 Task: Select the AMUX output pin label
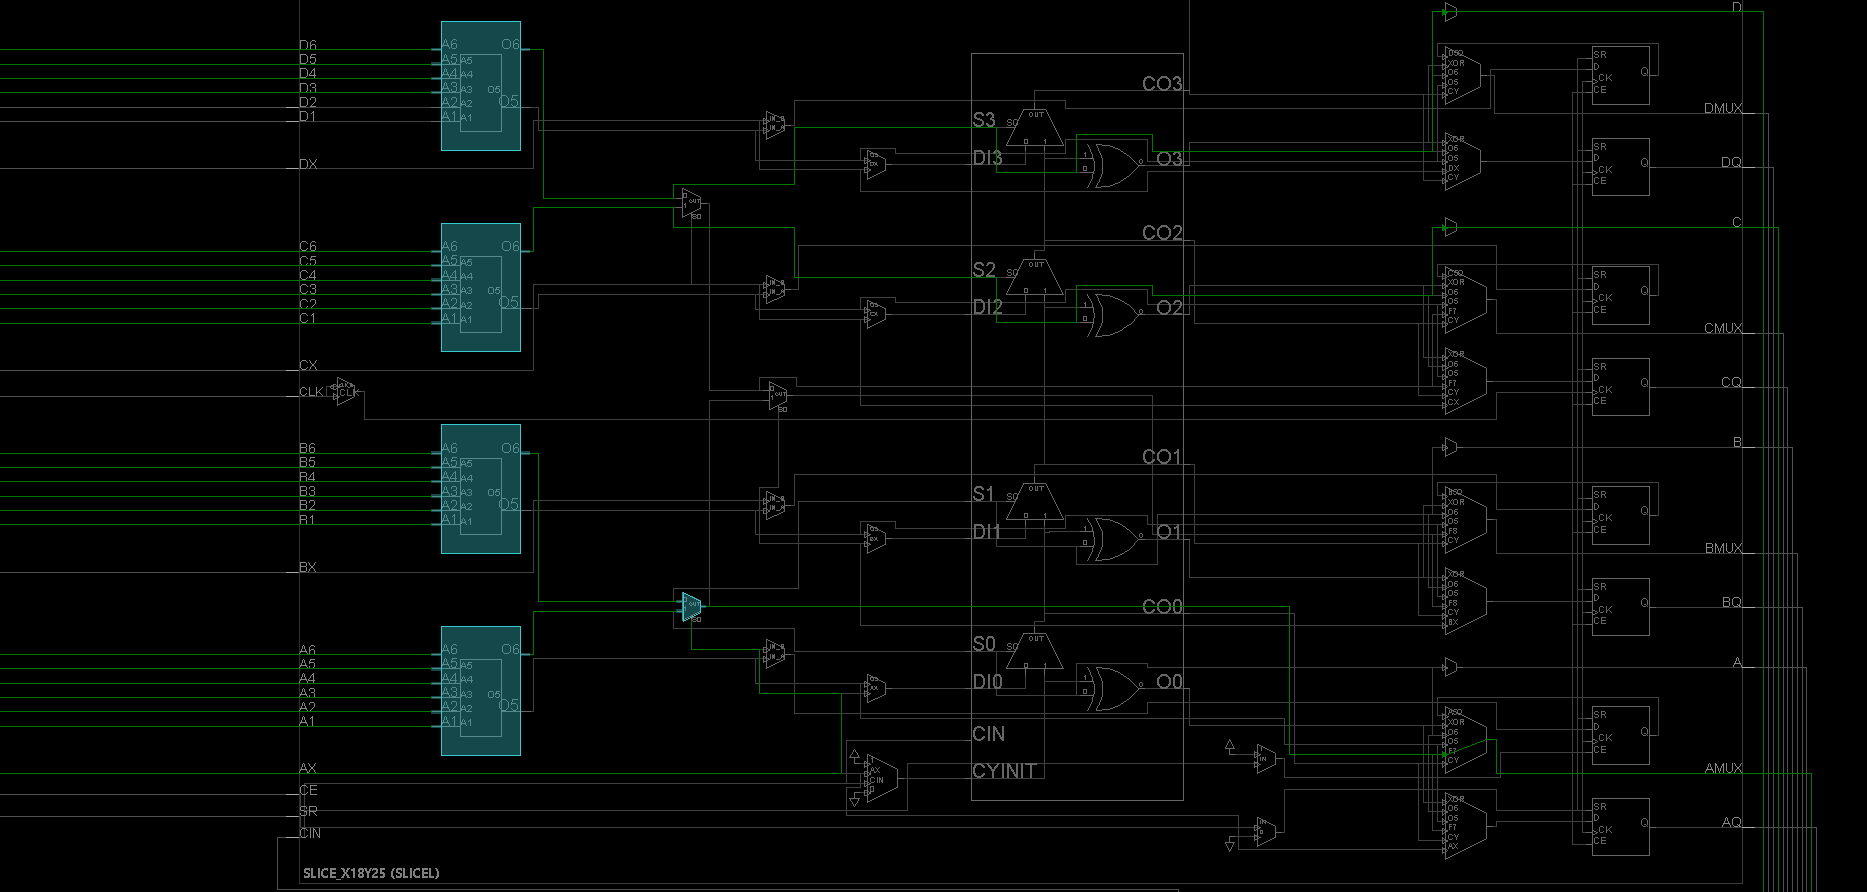pos(1723,768)
